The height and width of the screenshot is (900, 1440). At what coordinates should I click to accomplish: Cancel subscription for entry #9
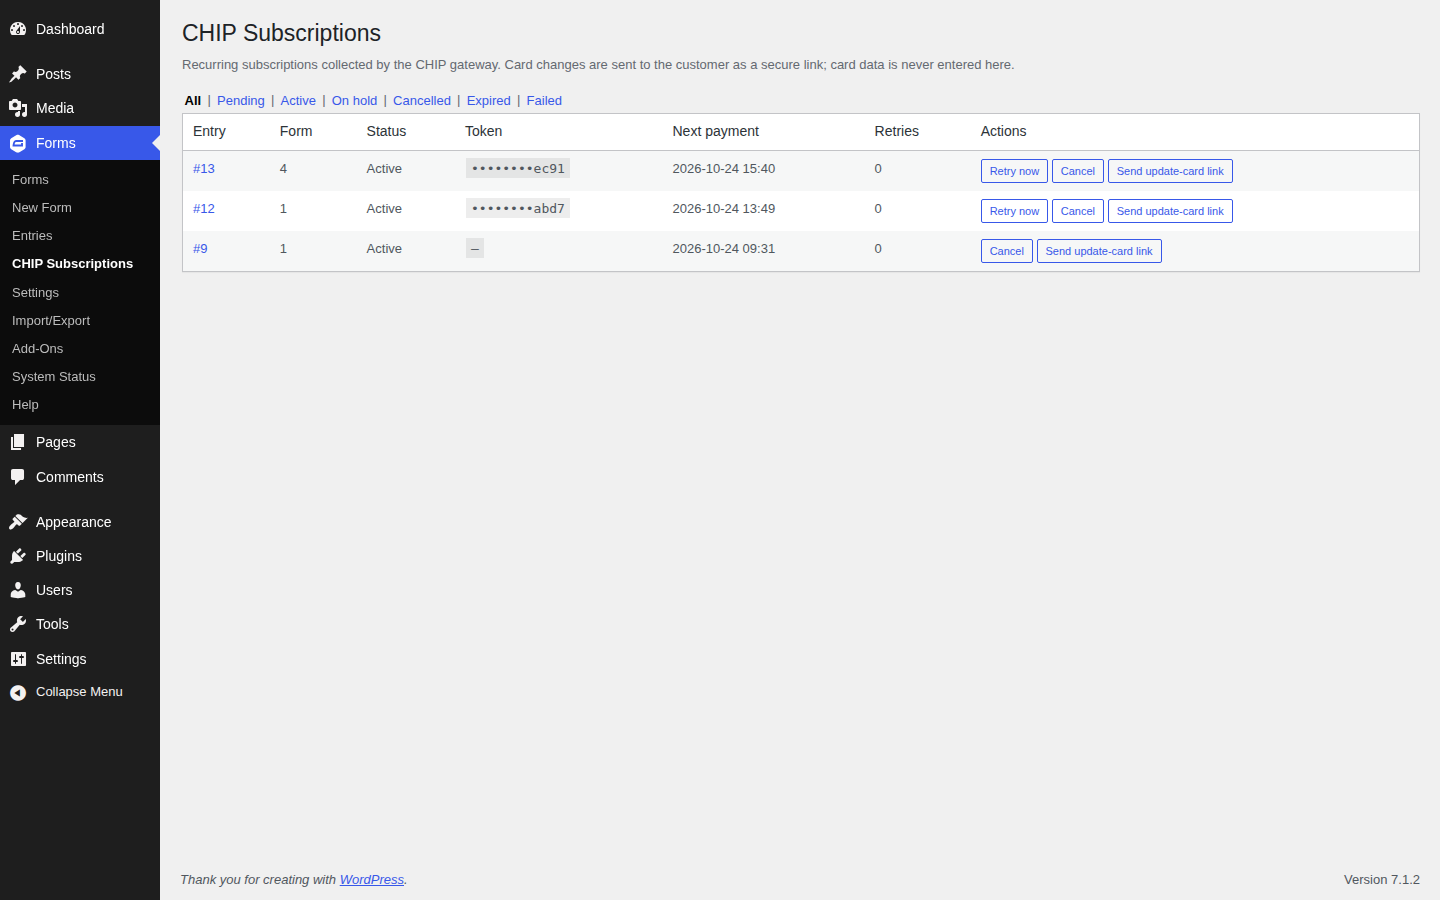pos(1007,251)
